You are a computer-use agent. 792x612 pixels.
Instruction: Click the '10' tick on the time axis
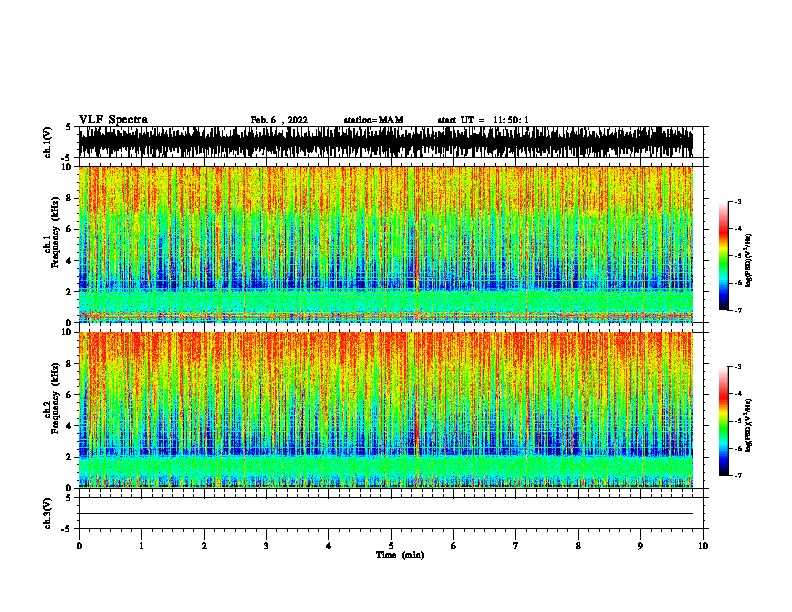click(x=703, y=546)
